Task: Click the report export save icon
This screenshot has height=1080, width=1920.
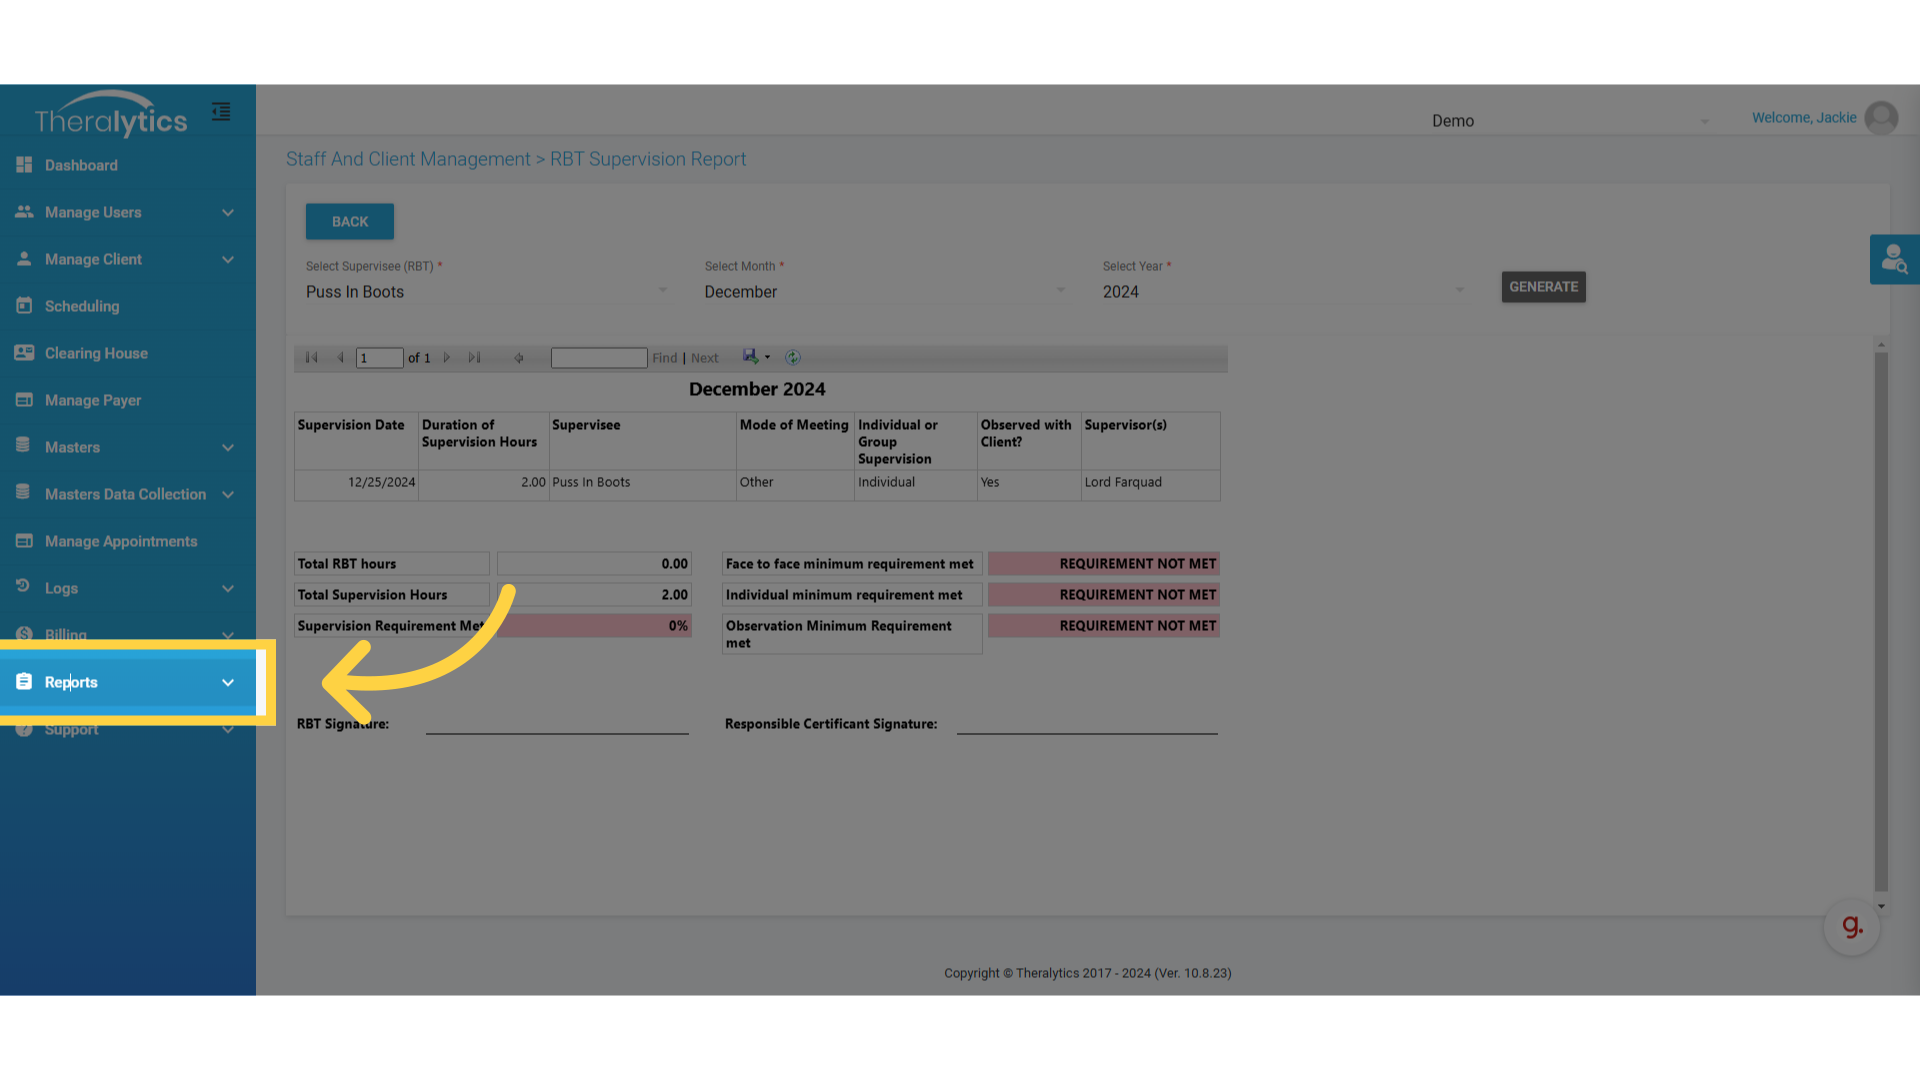Action: click(x=750, y=357)
